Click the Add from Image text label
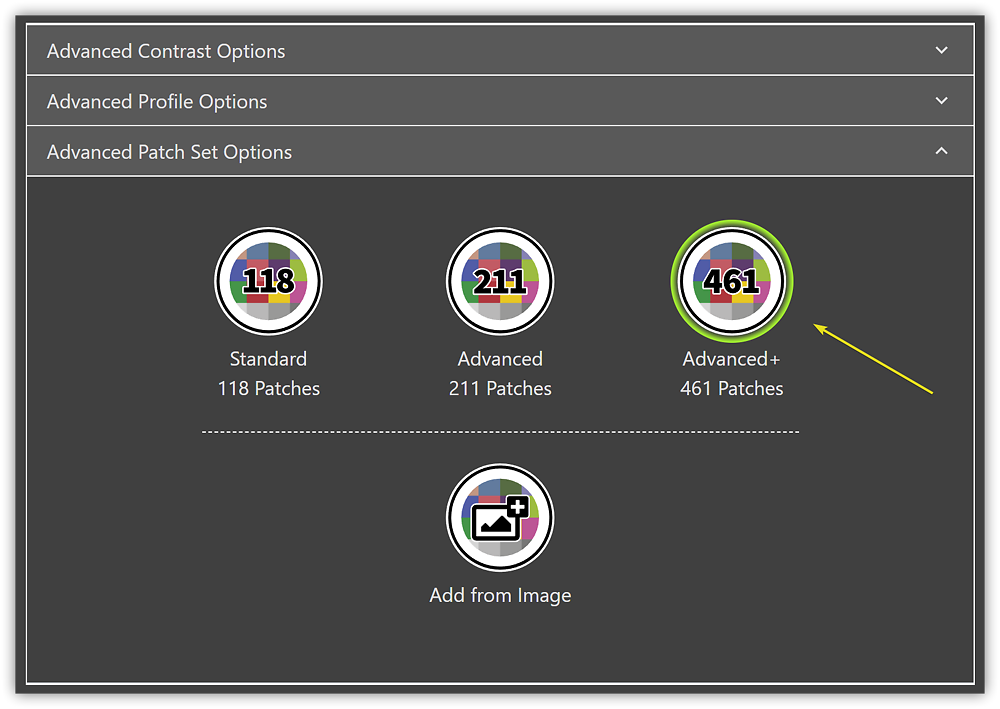This screenshot has width=1000, height=709. tap(500, 594)
